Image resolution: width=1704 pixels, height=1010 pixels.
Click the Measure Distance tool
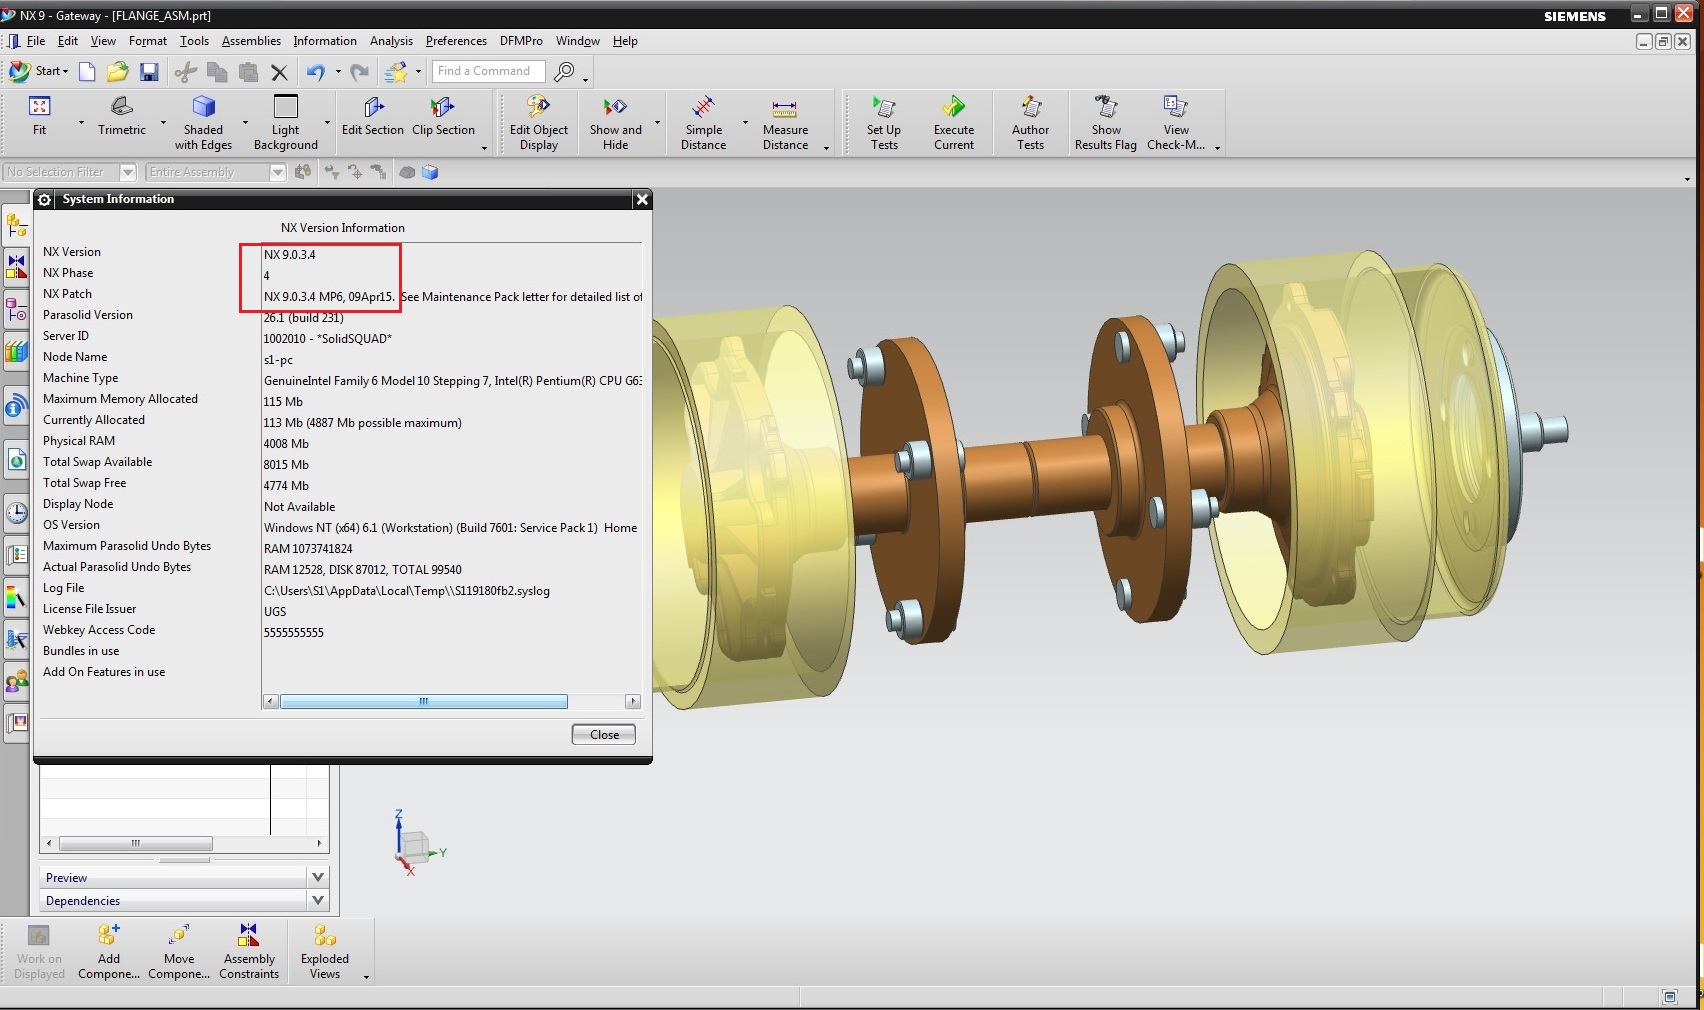click(786, 124)
